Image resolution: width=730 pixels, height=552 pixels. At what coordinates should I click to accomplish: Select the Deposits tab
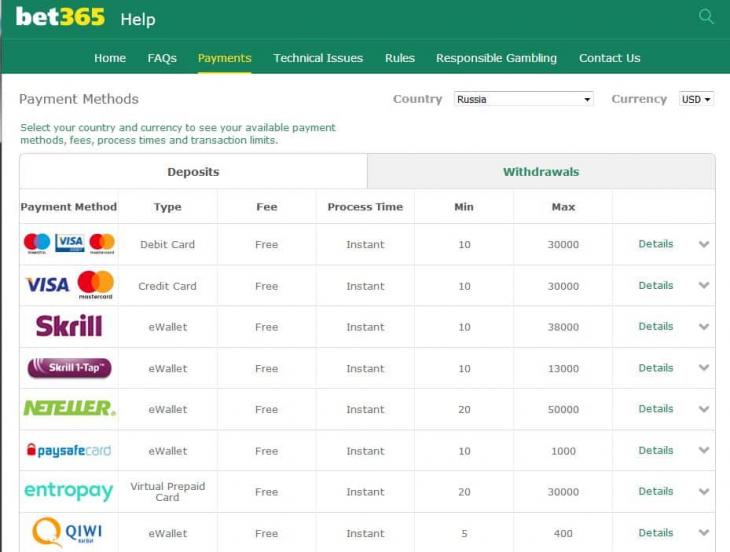pos(193,172)
